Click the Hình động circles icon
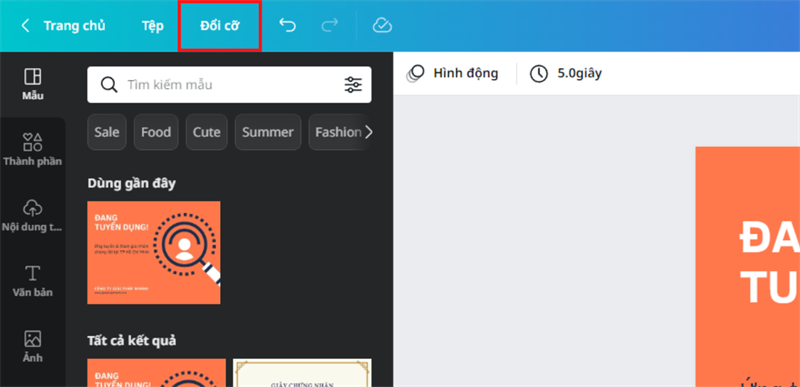 (415, 73)
